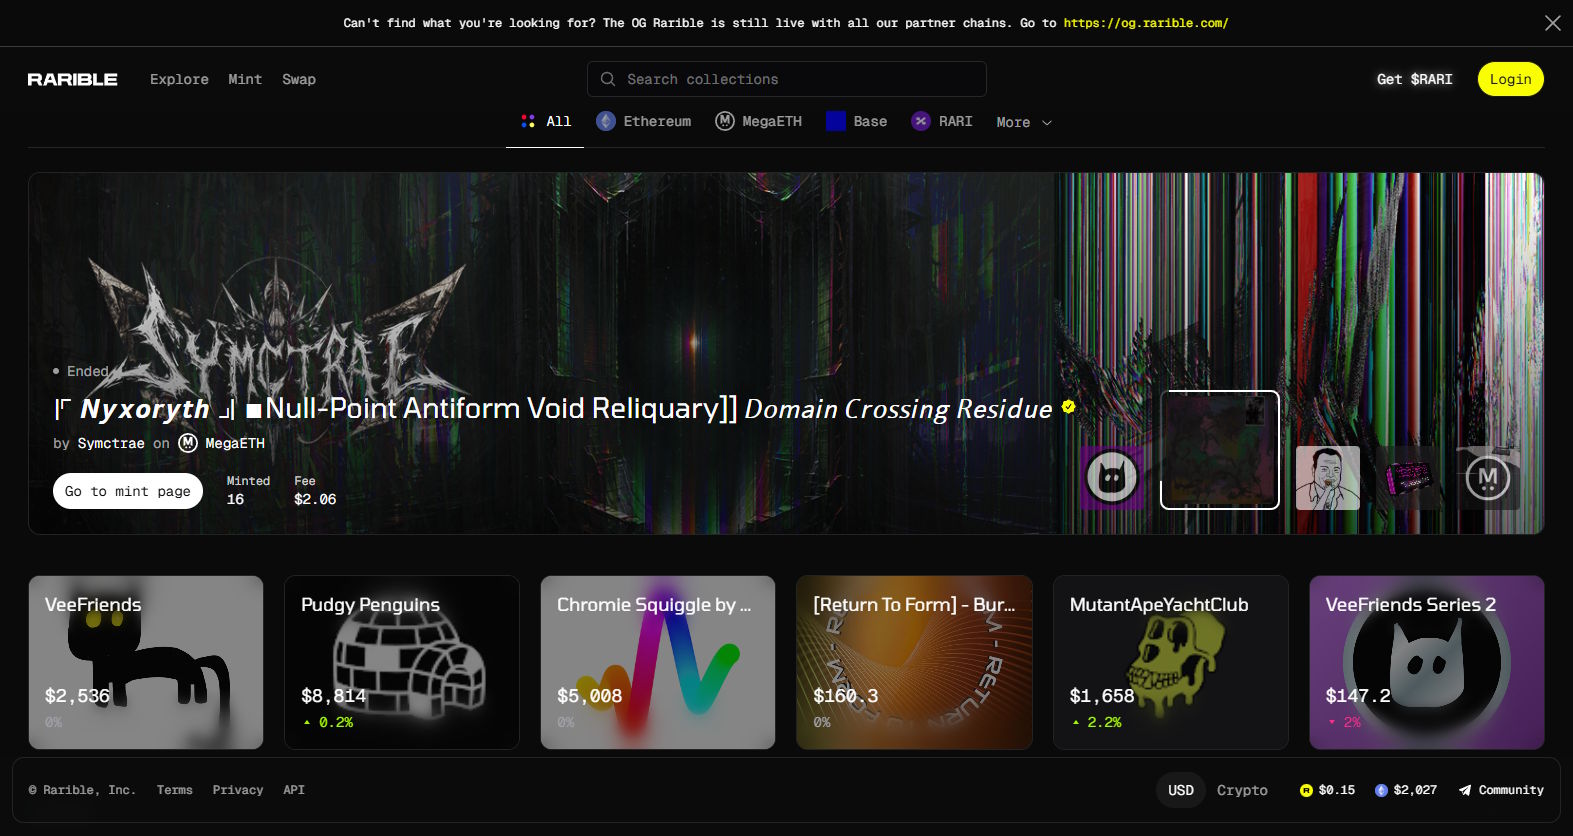Filter collections by Base chain
This screenshot has height=836, width=1573.
tap(857, 121)
